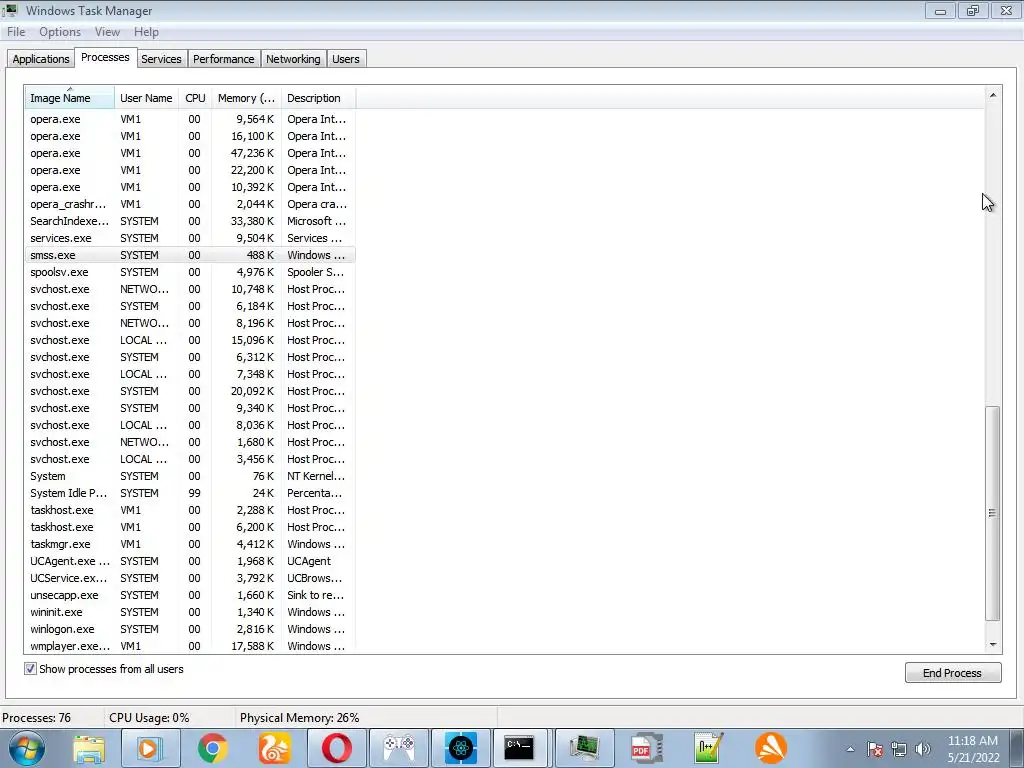Sort by CPU column header
Image resolution: width=1024 pixels, height=768 pixels.
pyautogui.click(x=195, y=98)
